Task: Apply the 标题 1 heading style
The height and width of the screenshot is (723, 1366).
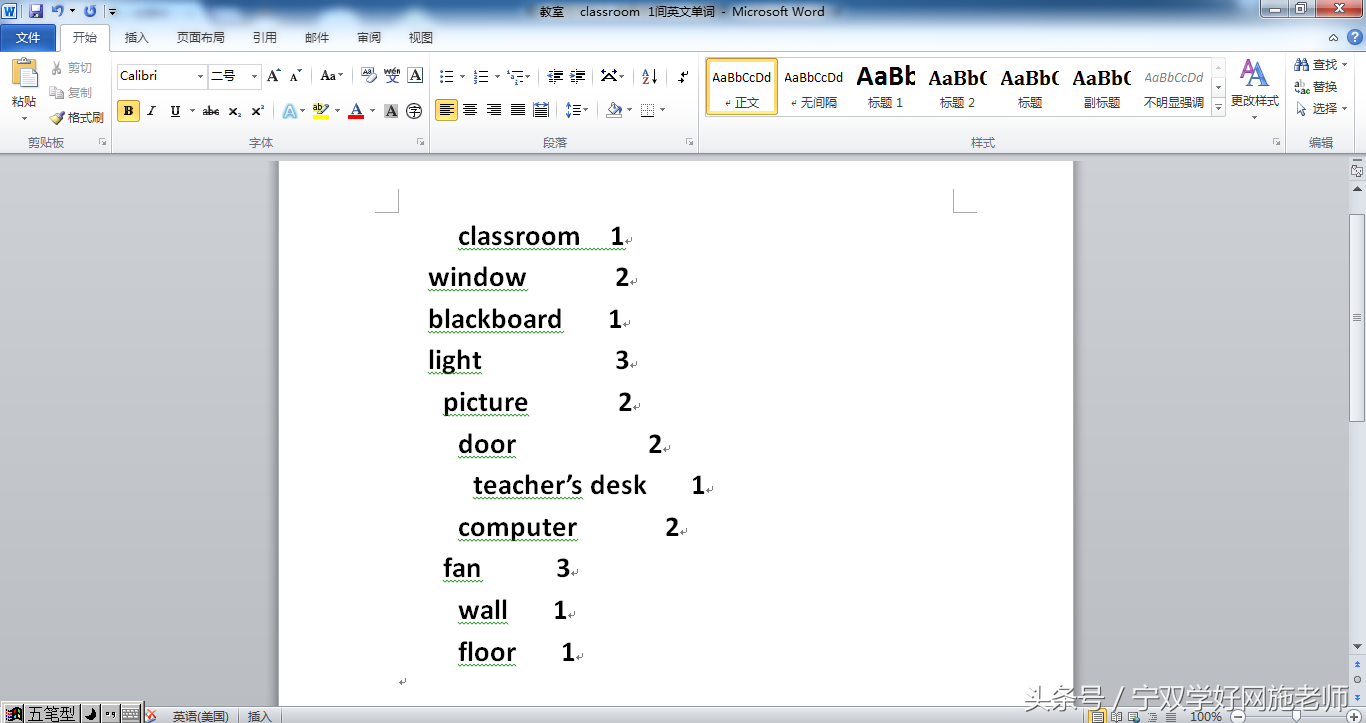Action: pyautogui.click(x=885, y=86)
